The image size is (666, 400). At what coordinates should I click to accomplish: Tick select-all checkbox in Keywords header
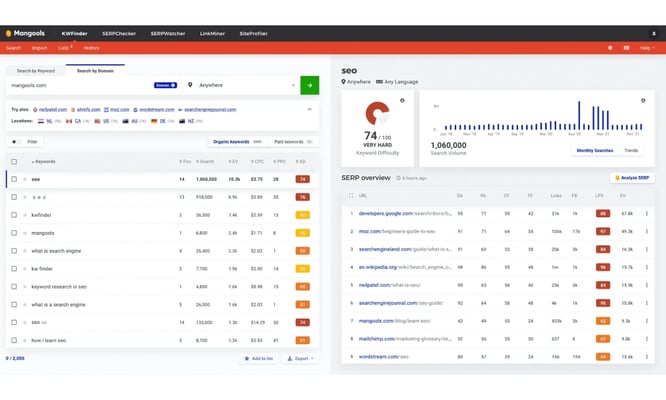(14, 161)
